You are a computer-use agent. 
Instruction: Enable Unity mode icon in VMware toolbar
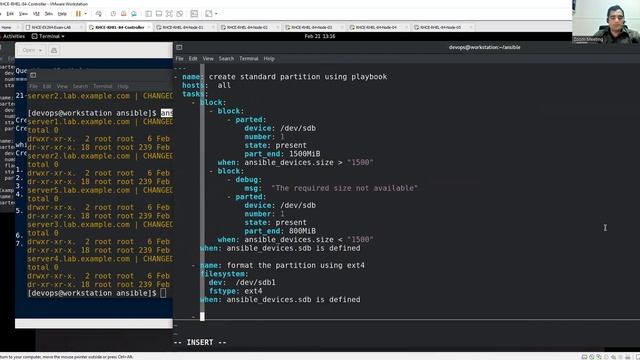click(179, 13)
